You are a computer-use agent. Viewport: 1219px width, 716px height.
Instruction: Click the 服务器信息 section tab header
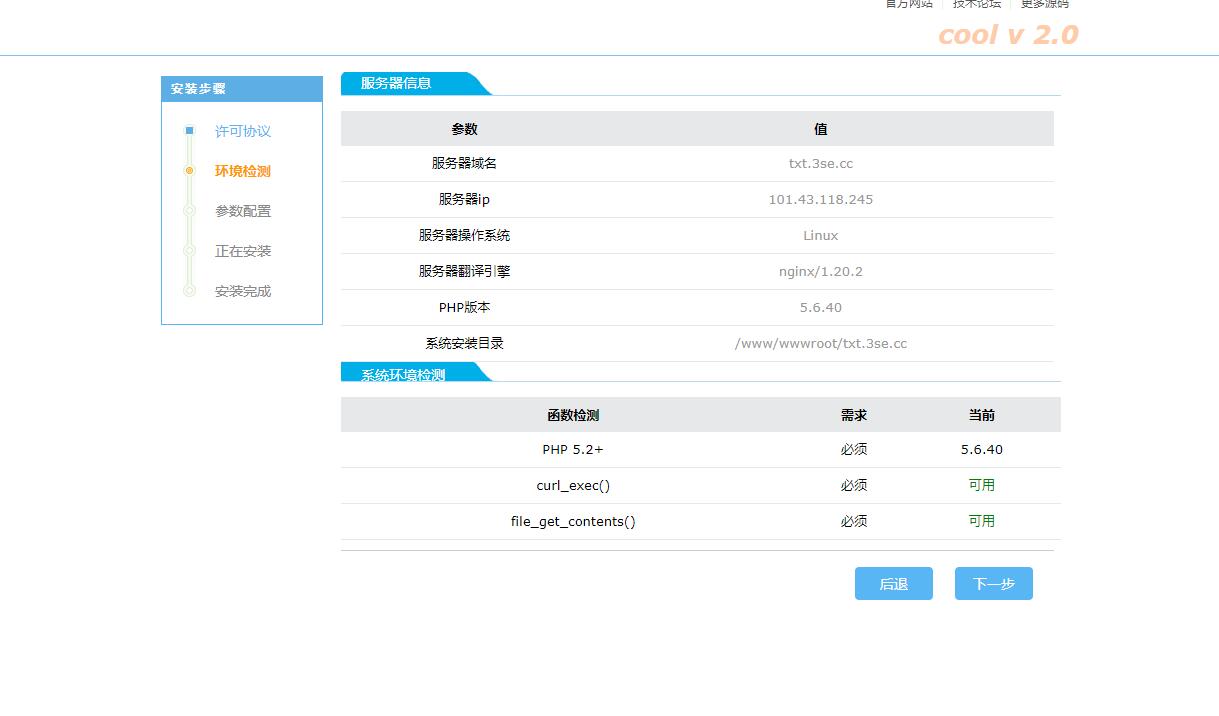(x=396, y=83)
